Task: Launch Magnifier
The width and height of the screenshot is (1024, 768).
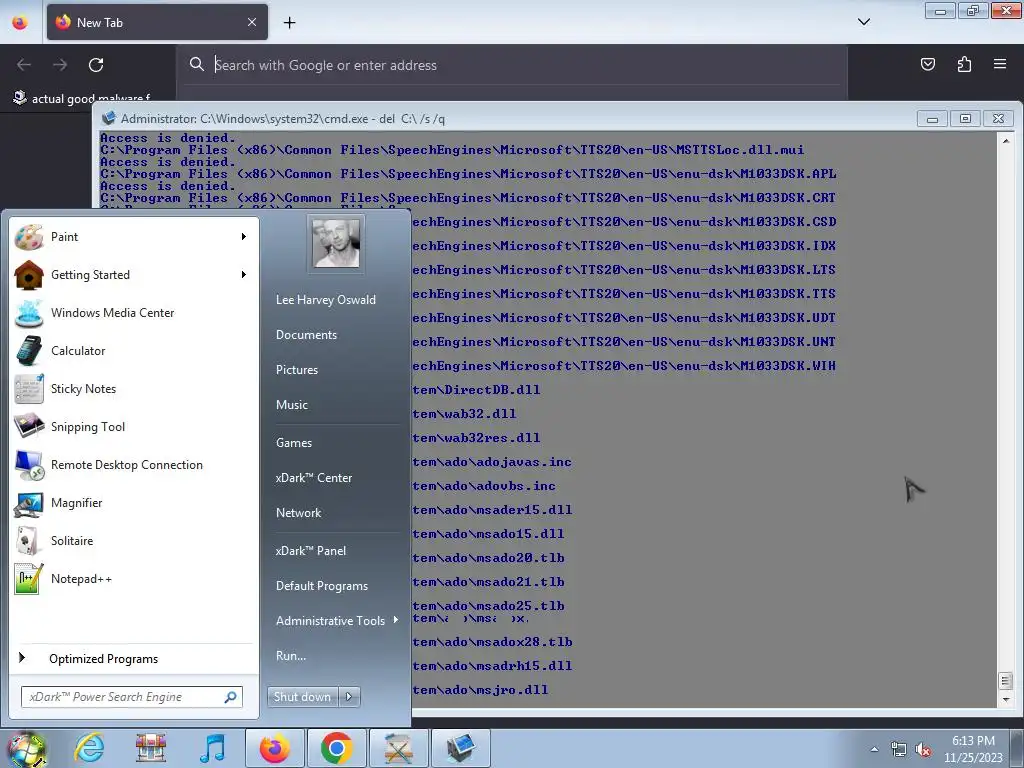Action: pos(134,502)
